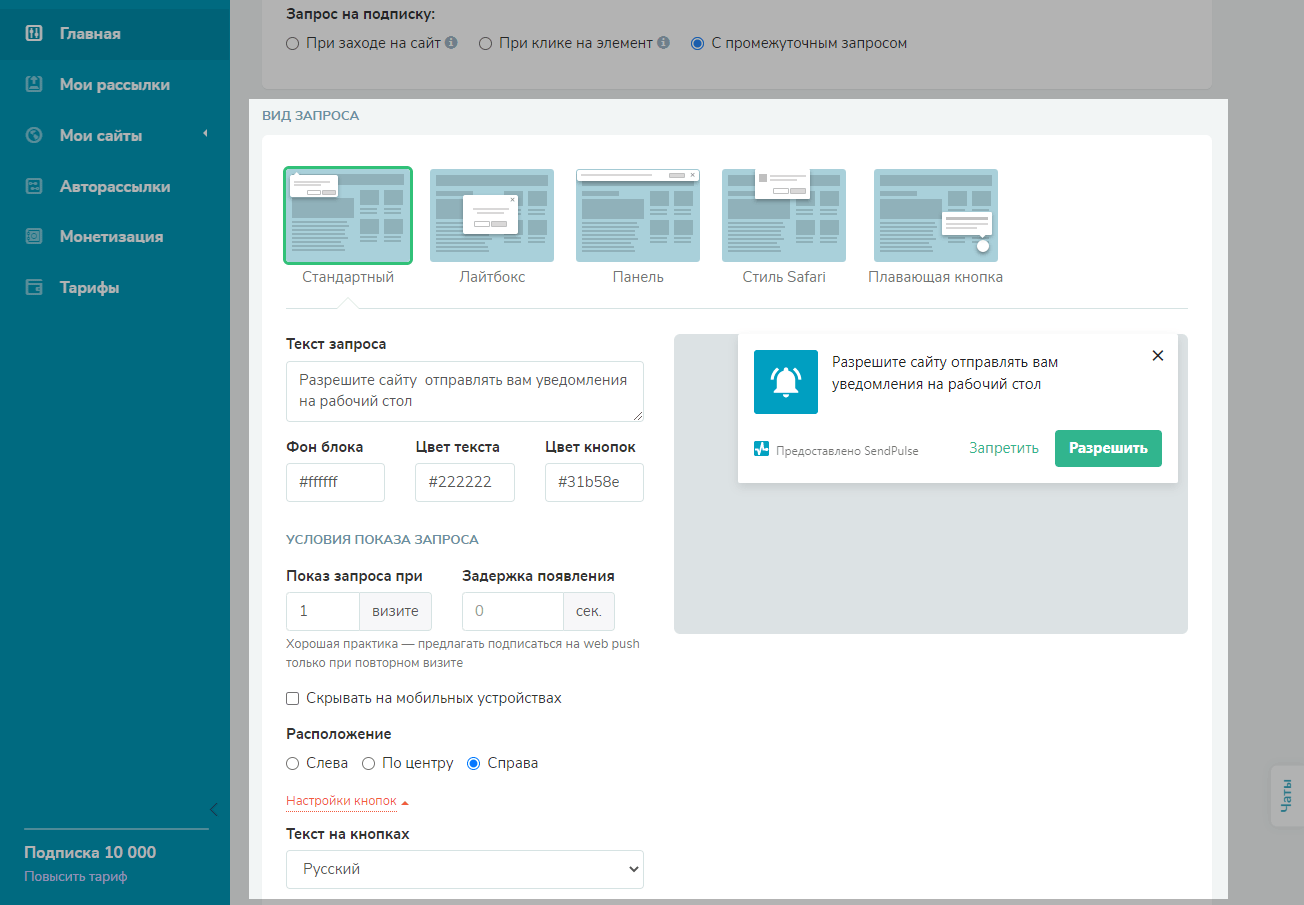
Task: Follow the Повысить тариф link
Action: pyautogui.click(x=76, y=877)
